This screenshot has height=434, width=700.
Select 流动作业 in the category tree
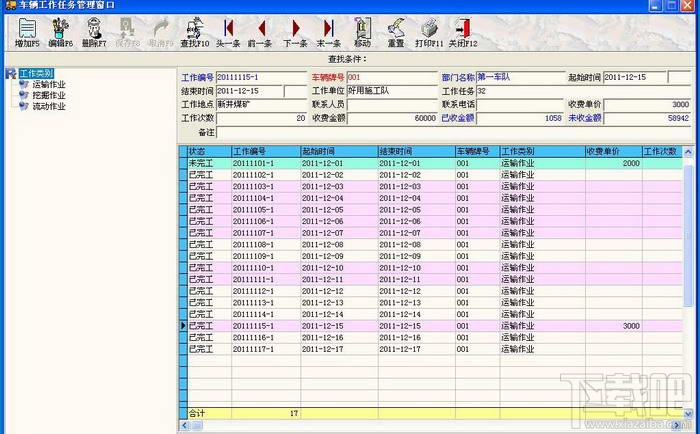pos(49,106)
